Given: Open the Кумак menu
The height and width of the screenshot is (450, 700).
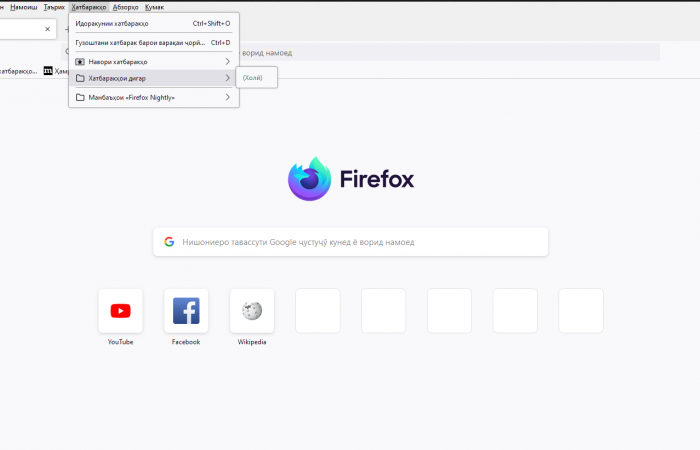Looking at the screenshot, I should coord(154,7).
